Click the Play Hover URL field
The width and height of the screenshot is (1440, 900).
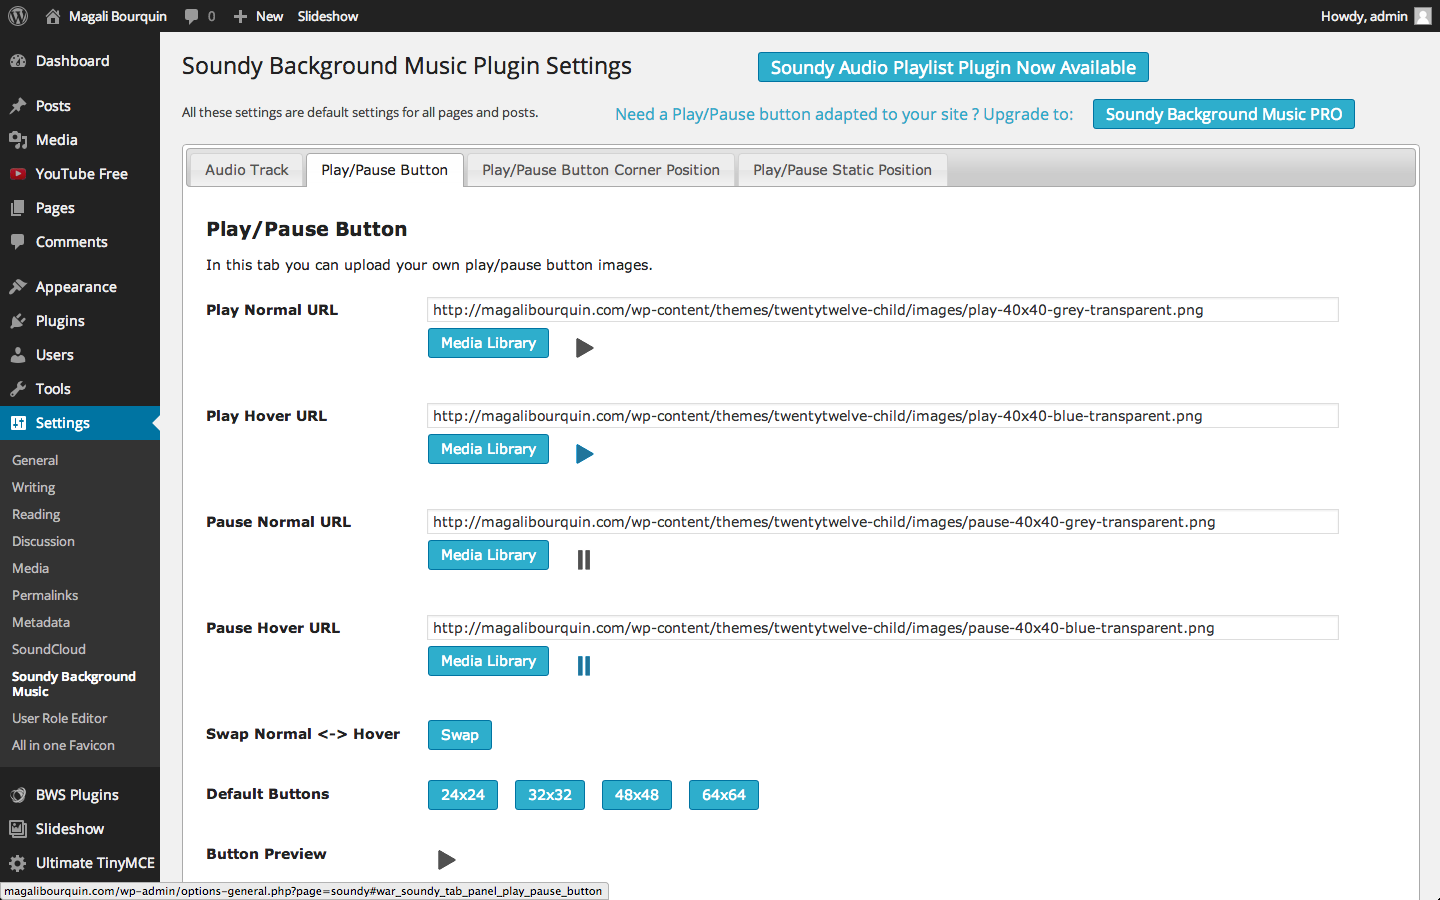[883, 416]
